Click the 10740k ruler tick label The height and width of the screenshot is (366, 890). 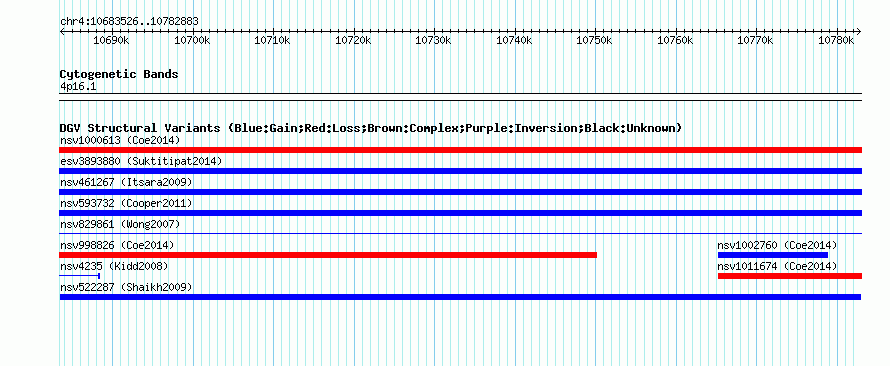[514, 41]
